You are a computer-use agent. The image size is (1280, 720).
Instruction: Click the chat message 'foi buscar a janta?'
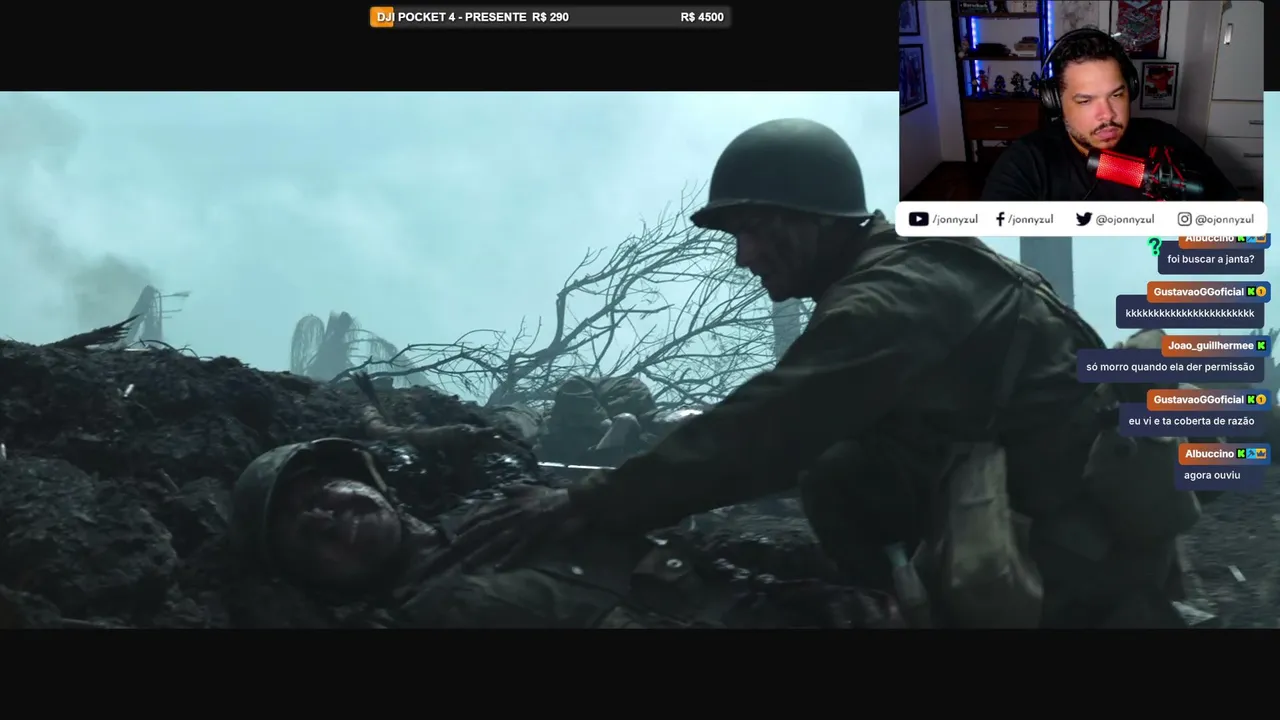(1211, 259)
